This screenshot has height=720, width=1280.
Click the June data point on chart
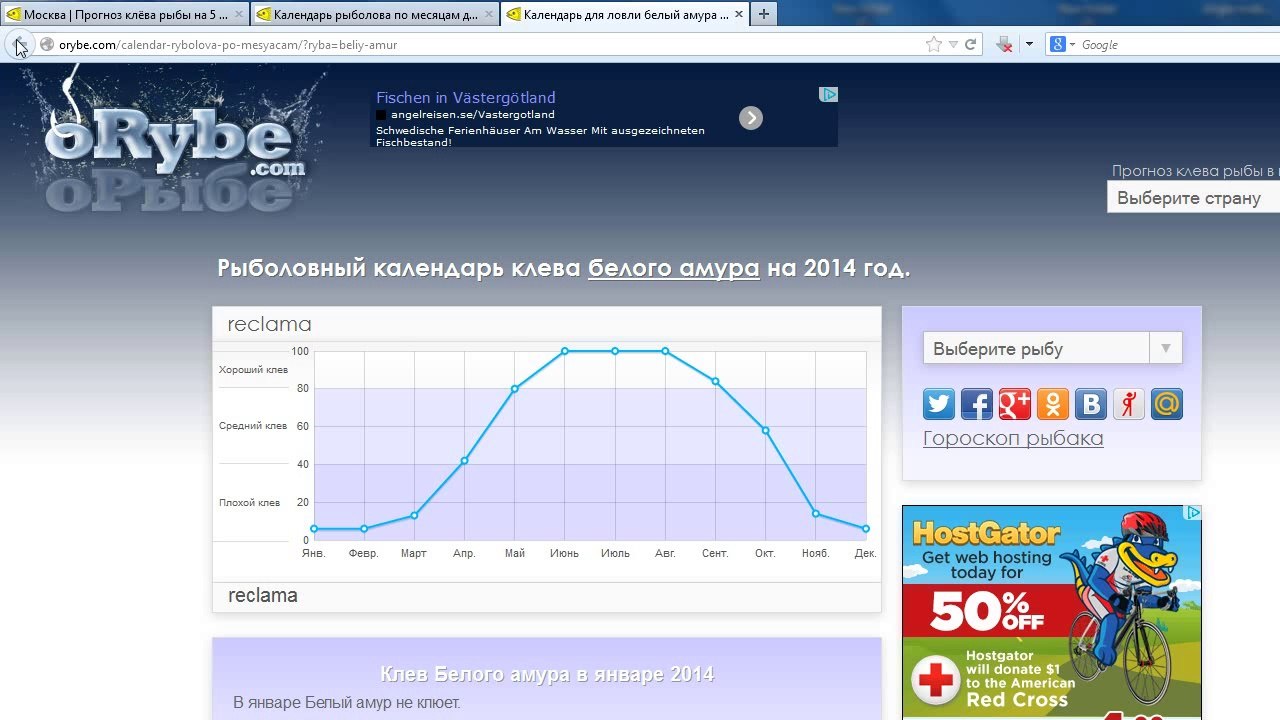565,351
